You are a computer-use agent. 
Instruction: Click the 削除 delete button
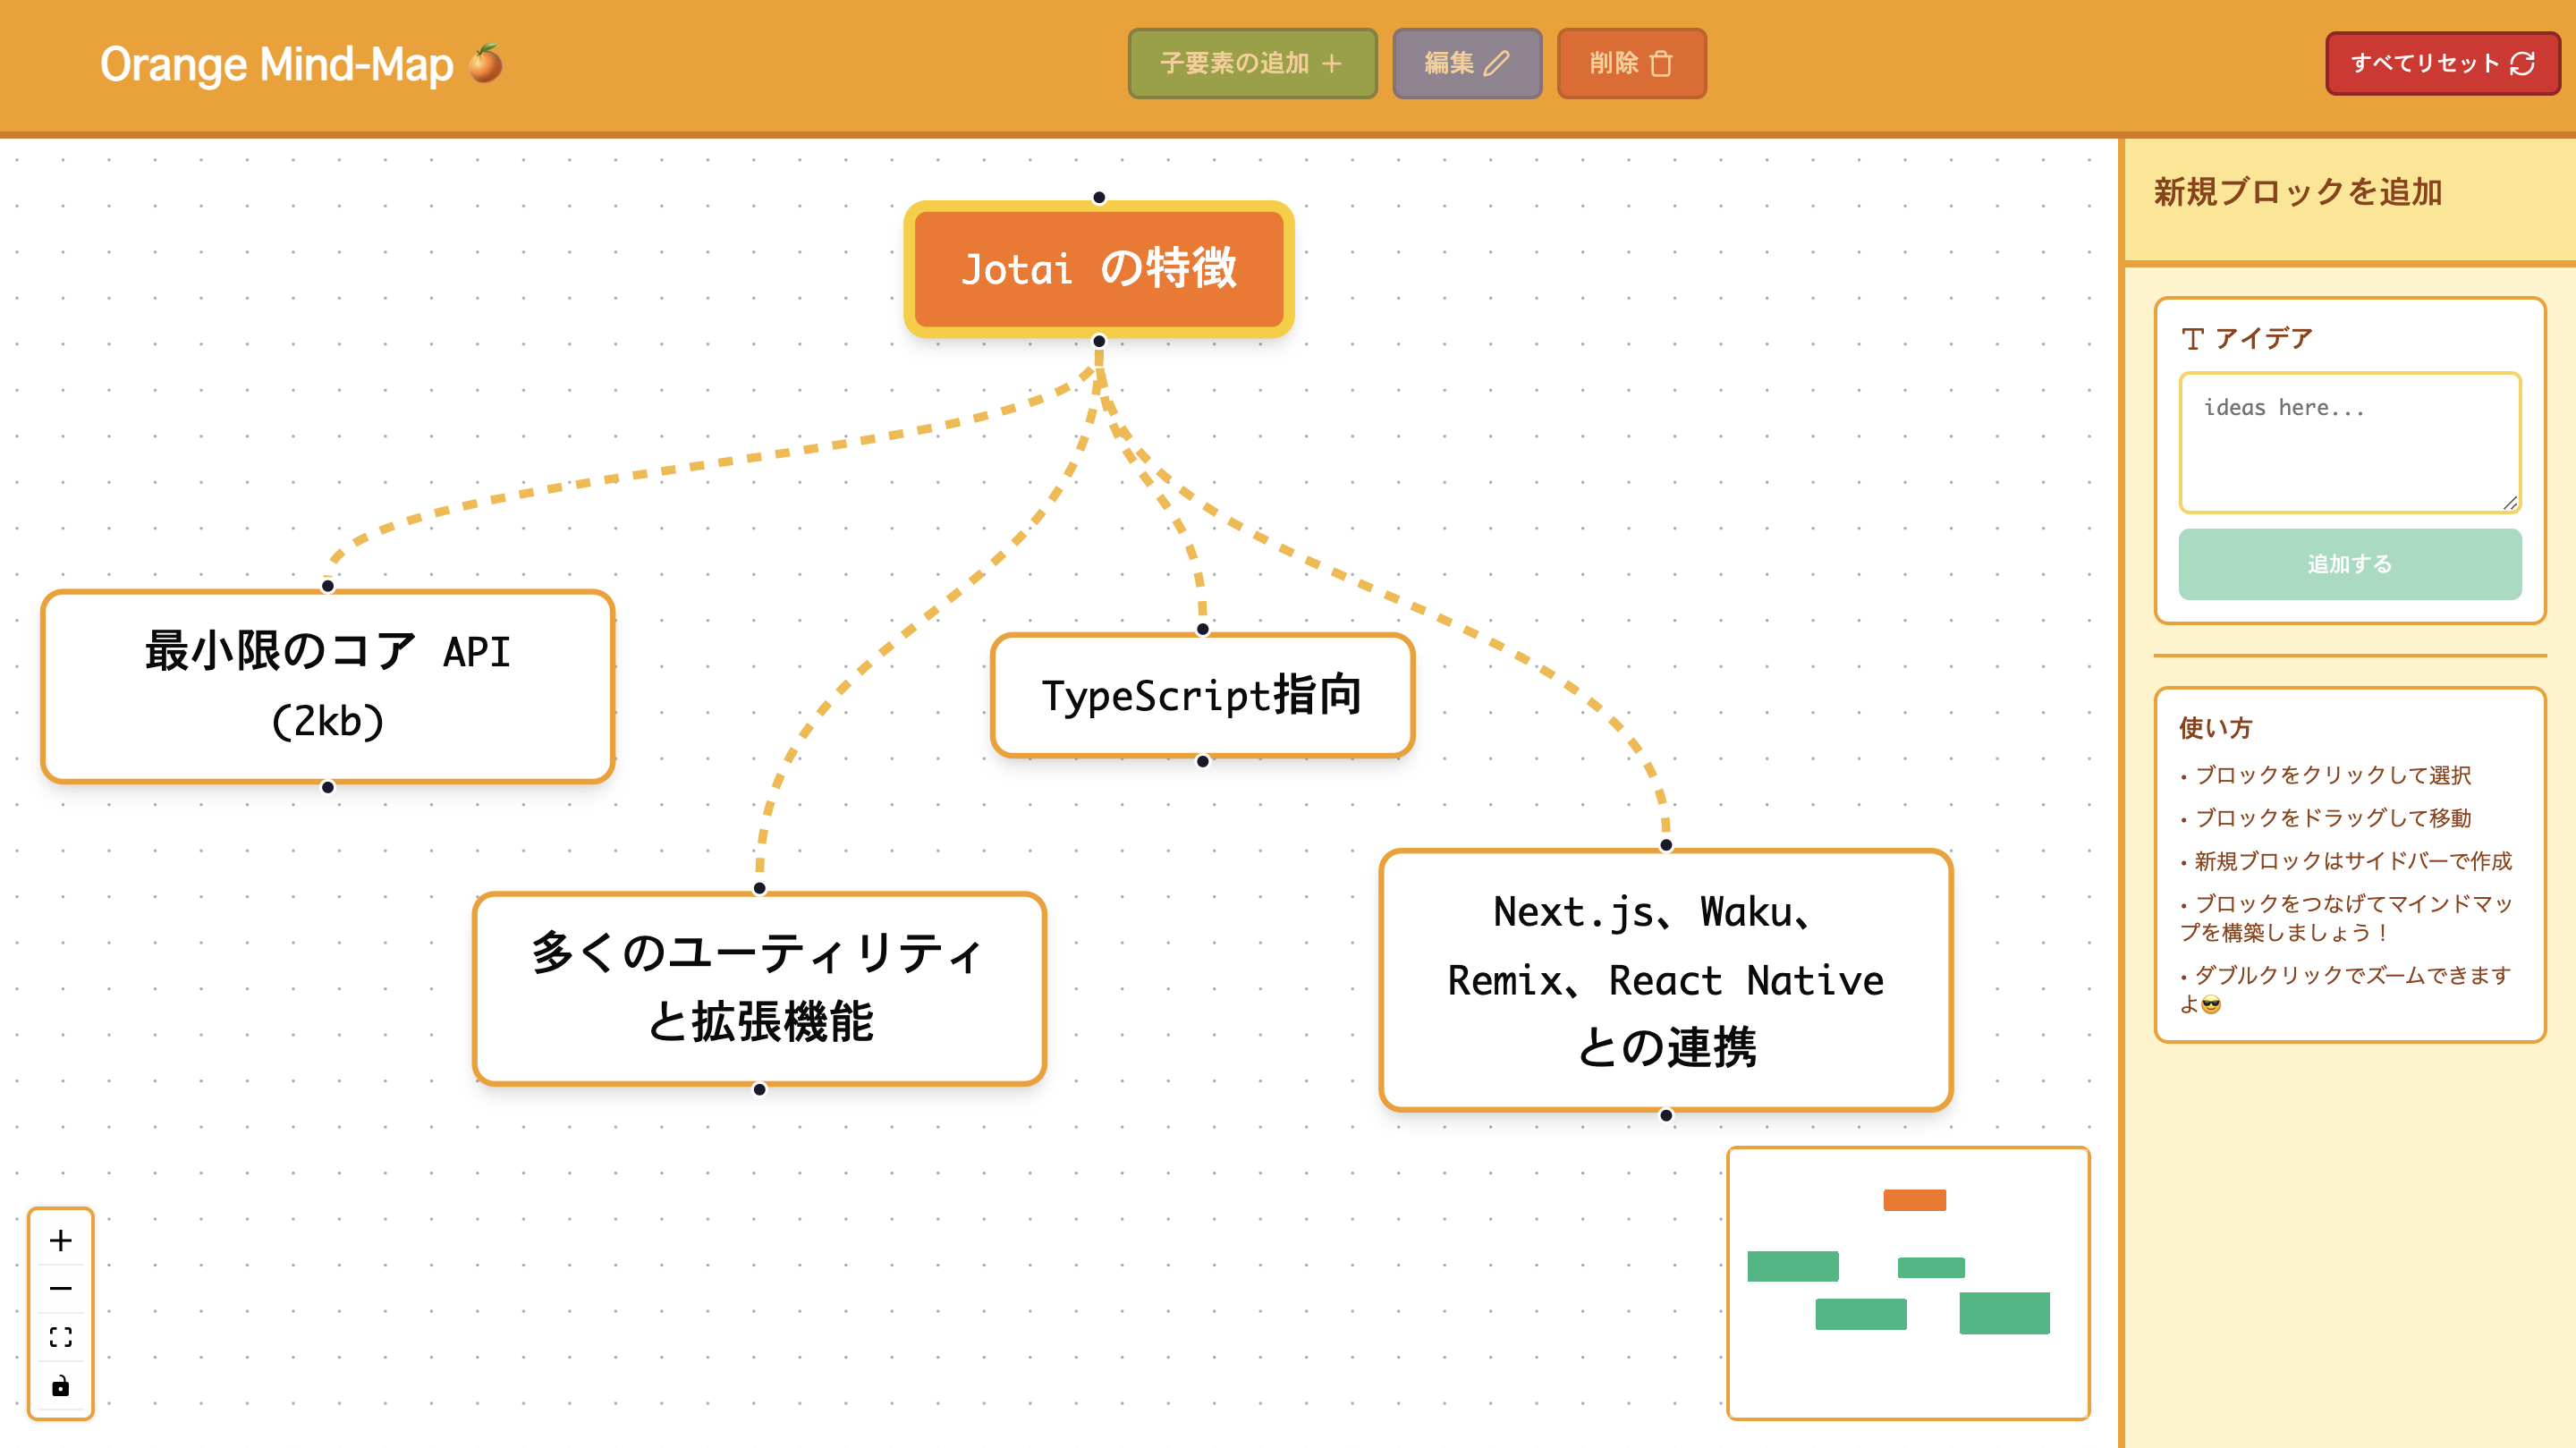(x=1631, y=63)
